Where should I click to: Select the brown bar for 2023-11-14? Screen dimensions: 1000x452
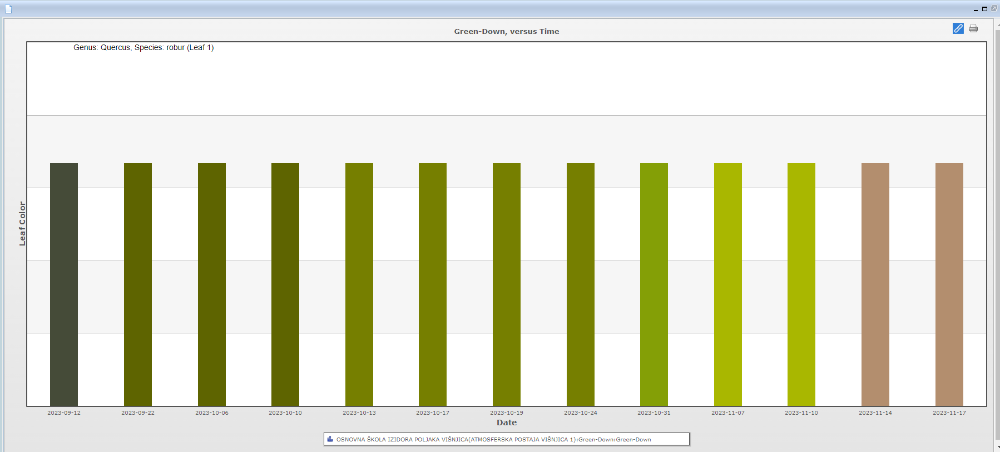875,284
